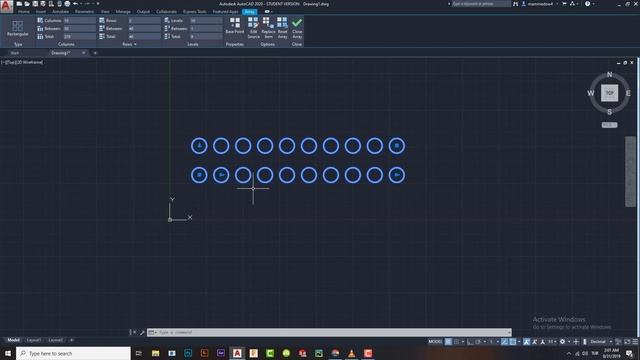This screenshot has height=360, width=640.
Task: Open the annotation scale 1:1 dropdown
Action: pyautogui.click(x=552, y=342)
